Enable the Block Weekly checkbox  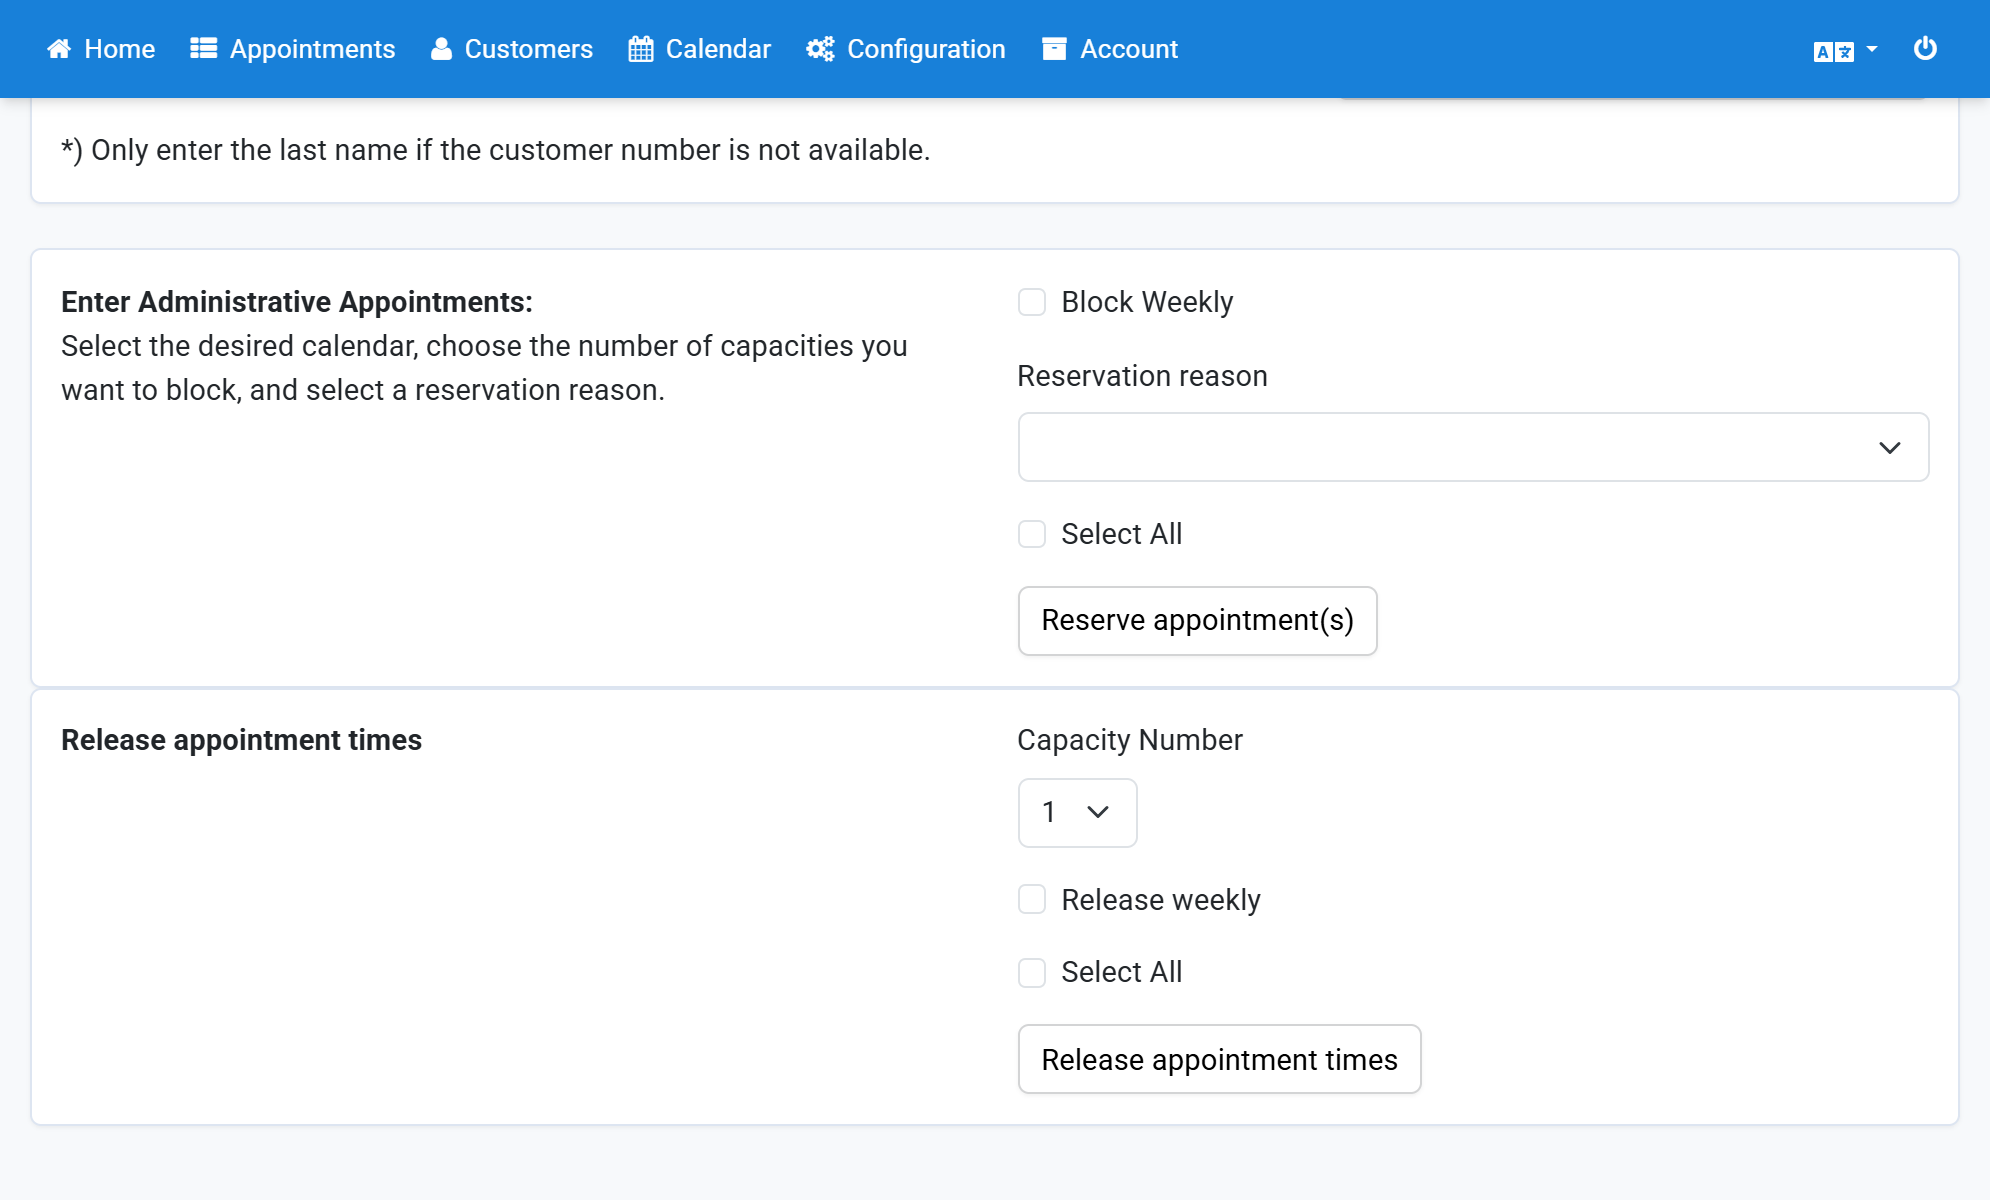1032,302
